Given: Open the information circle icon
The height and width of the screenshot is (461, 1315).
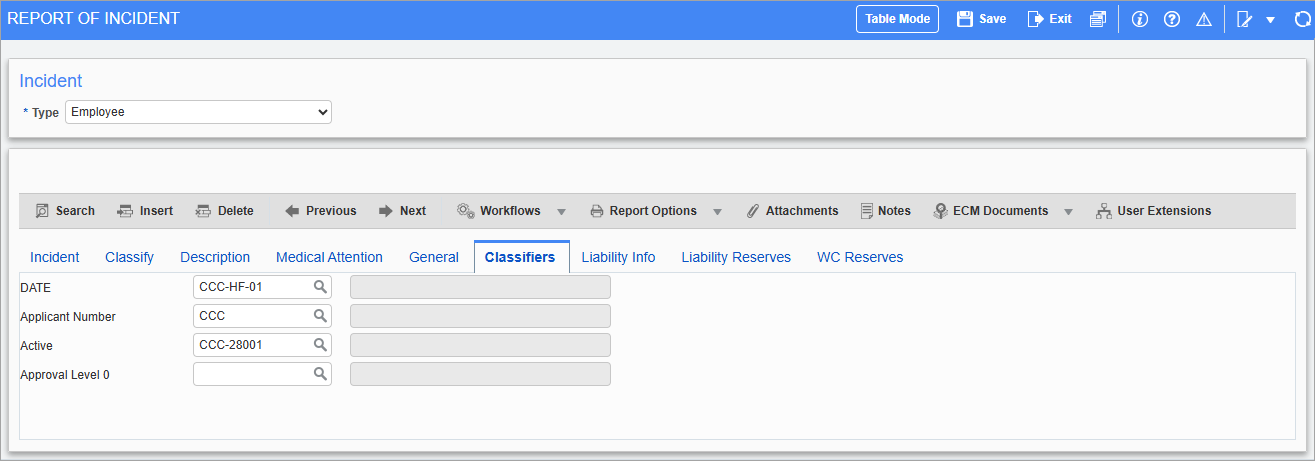Looking at the screenshot, I should coord(1139,19).
